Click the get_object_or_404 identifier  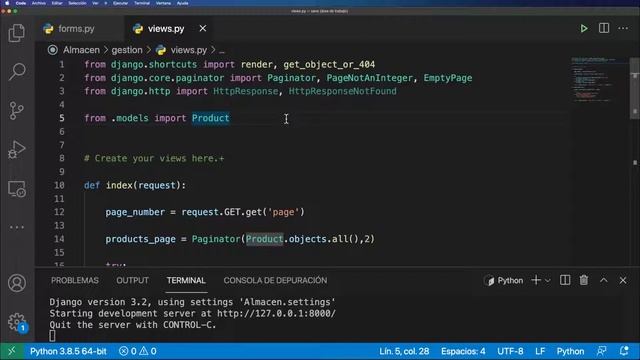point(329,64)
